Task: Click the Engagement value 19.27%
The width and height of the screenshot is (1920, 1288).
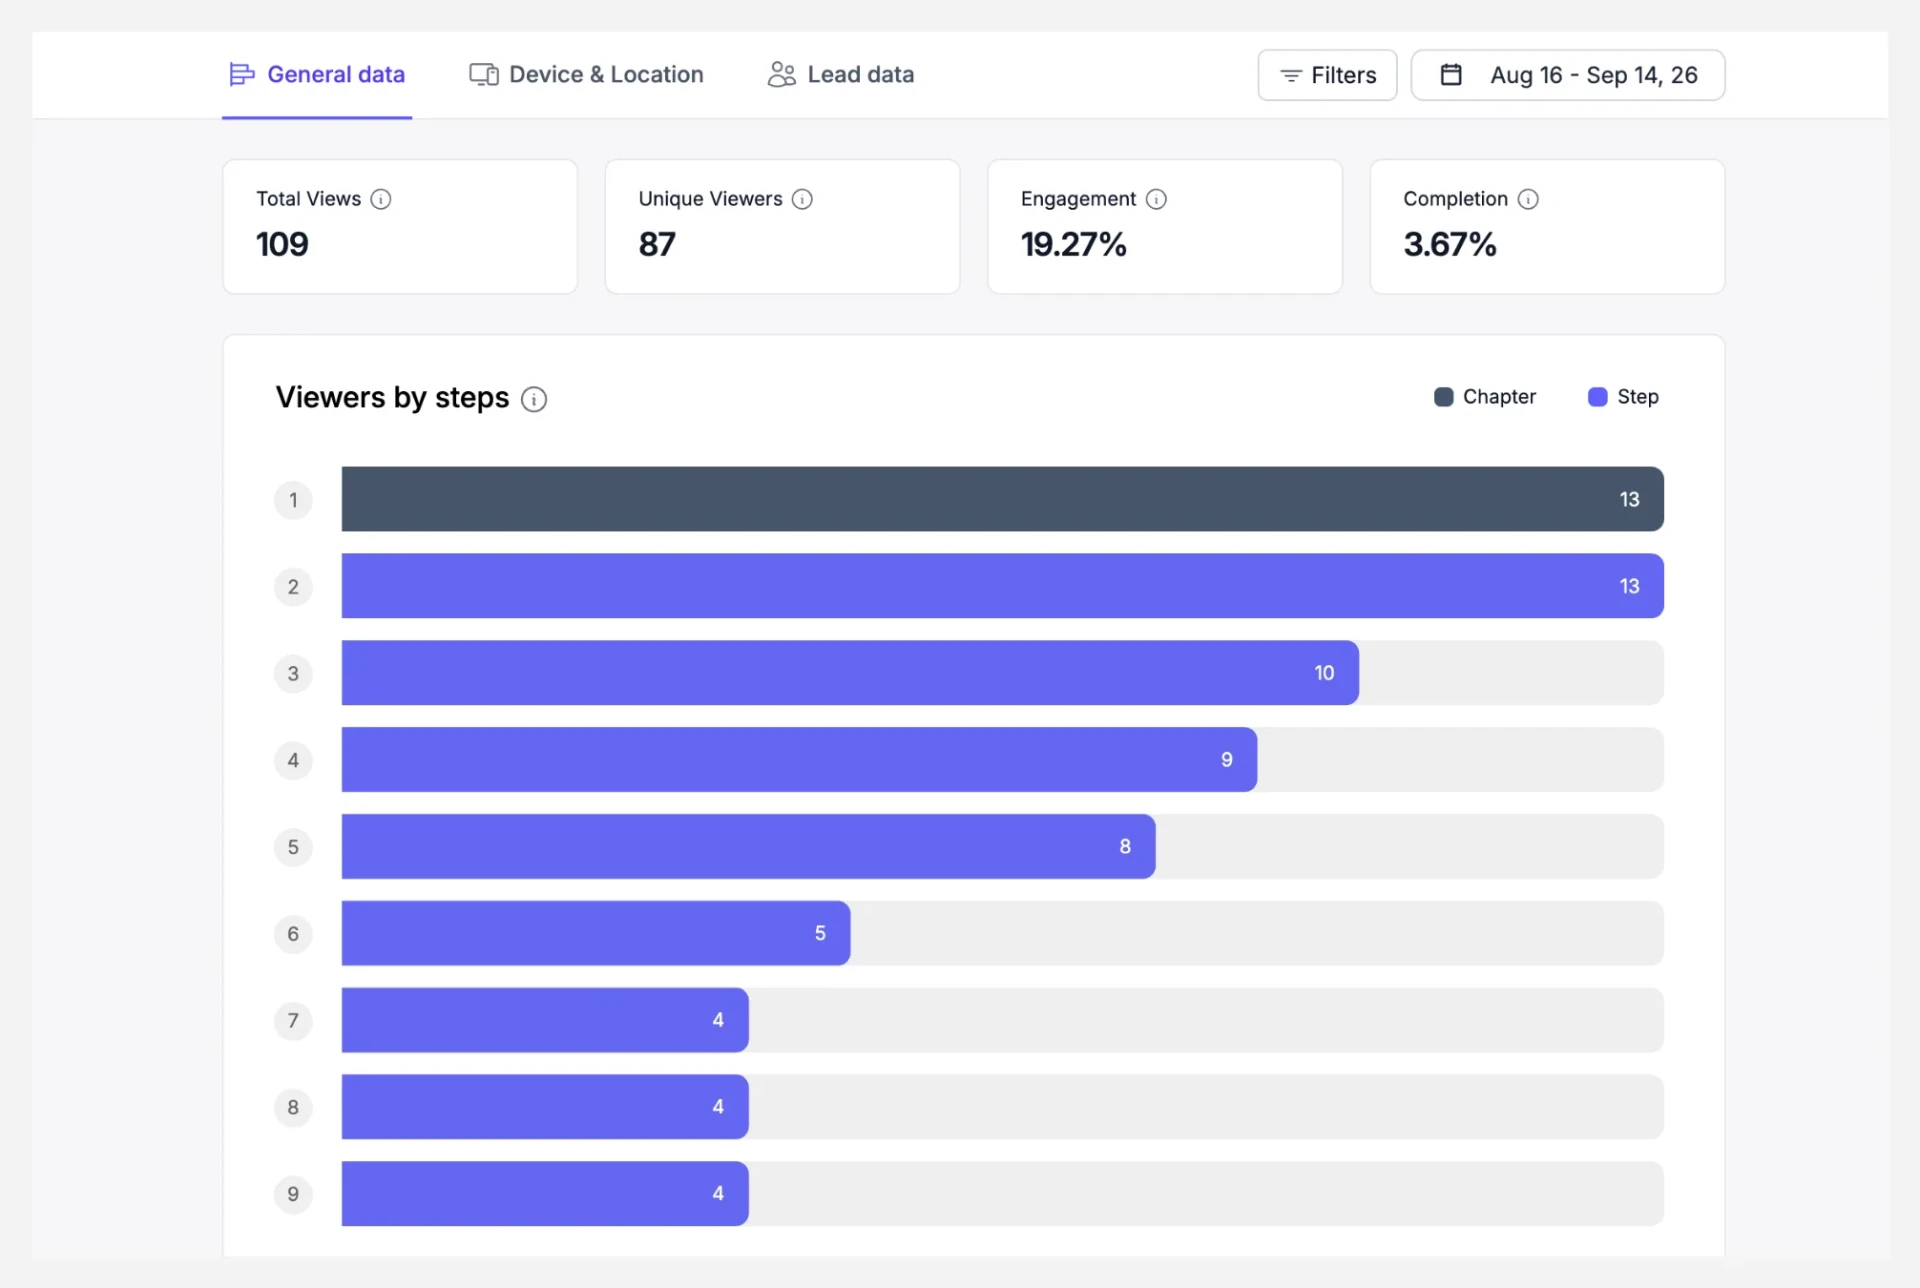Action: click(1073, 245)
